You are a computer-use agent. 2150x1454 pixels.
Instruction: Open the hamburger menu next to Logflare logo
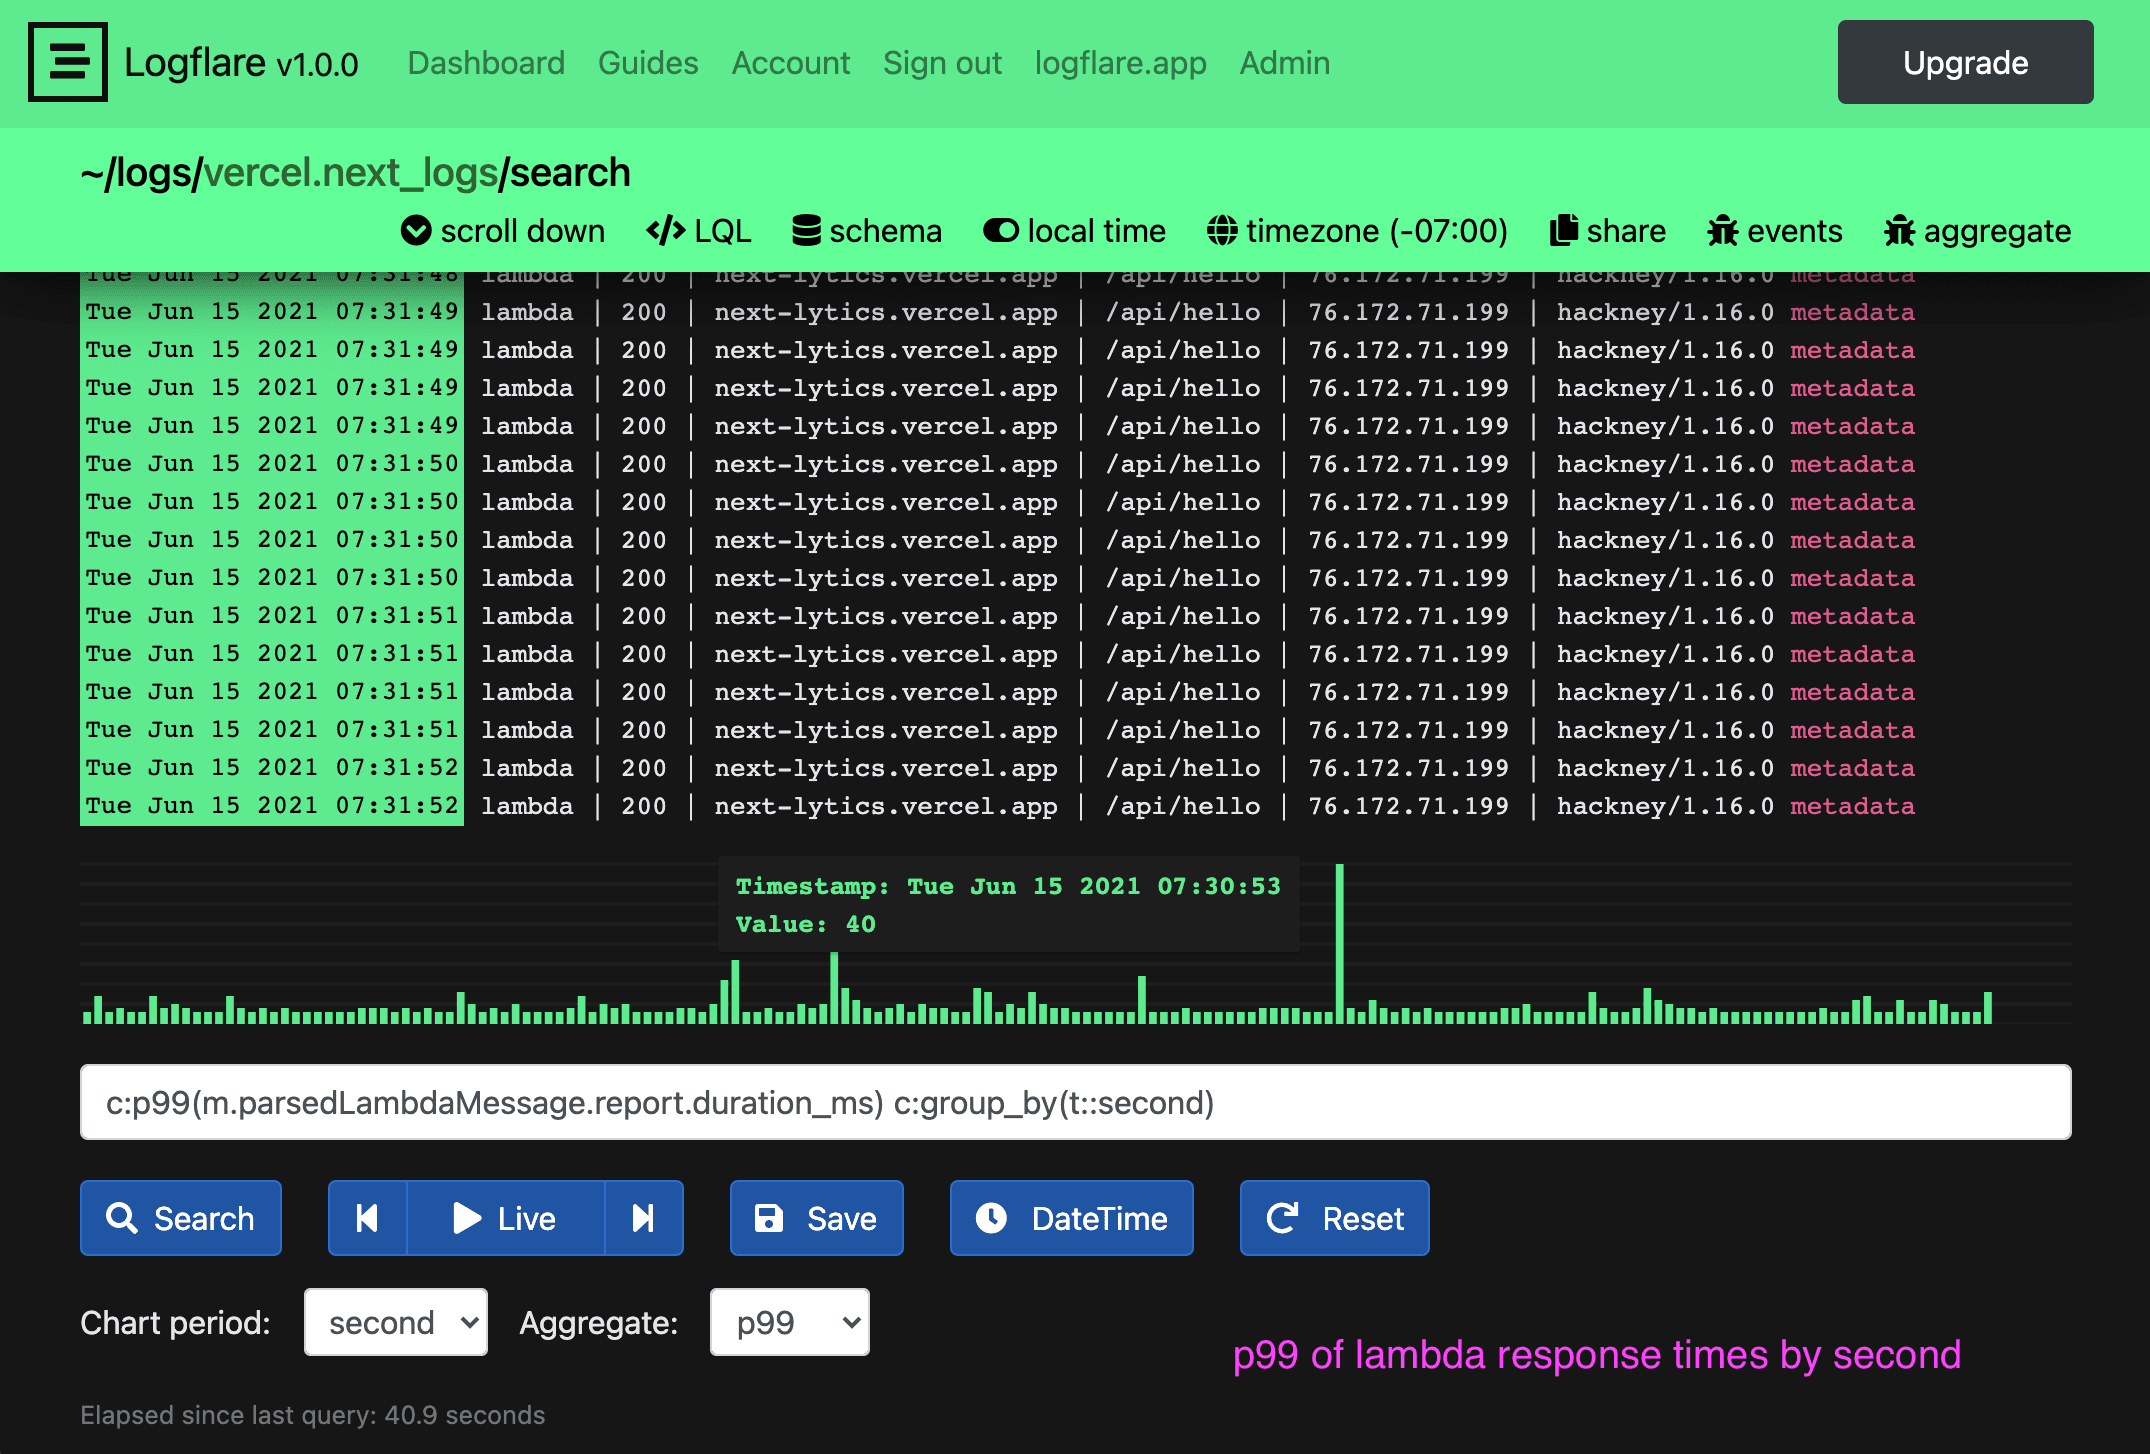66,62
